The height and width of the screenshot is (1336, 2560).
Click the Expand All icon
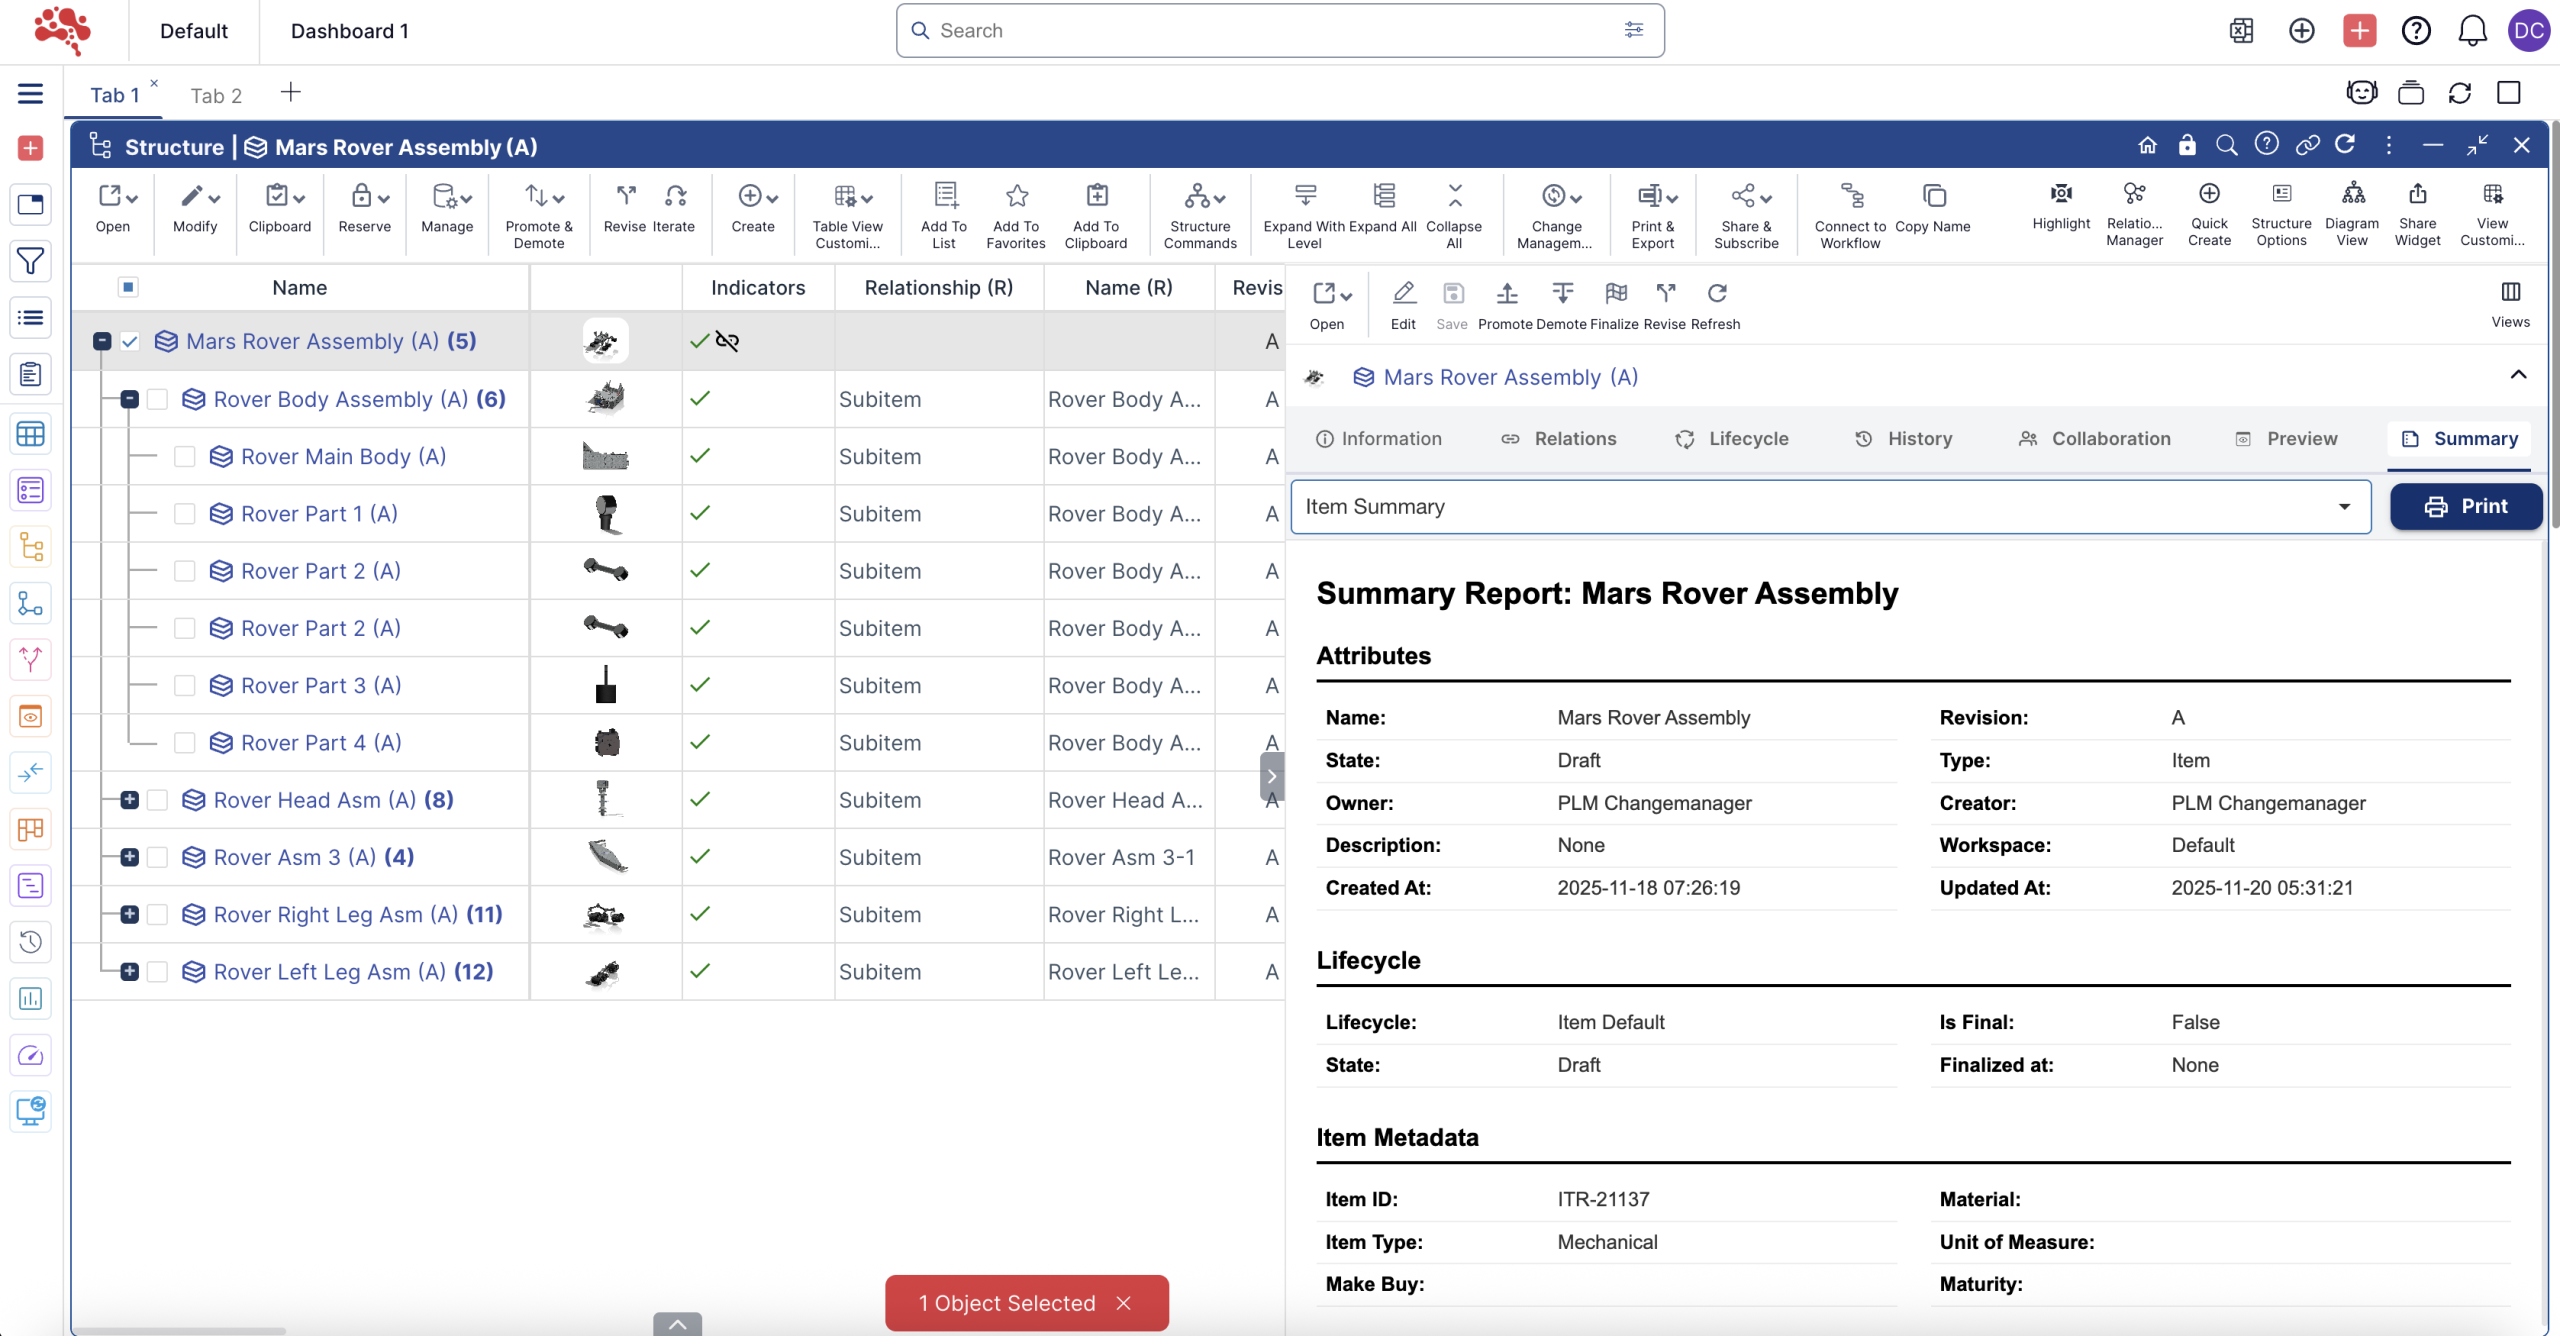tap(1384, 197)
